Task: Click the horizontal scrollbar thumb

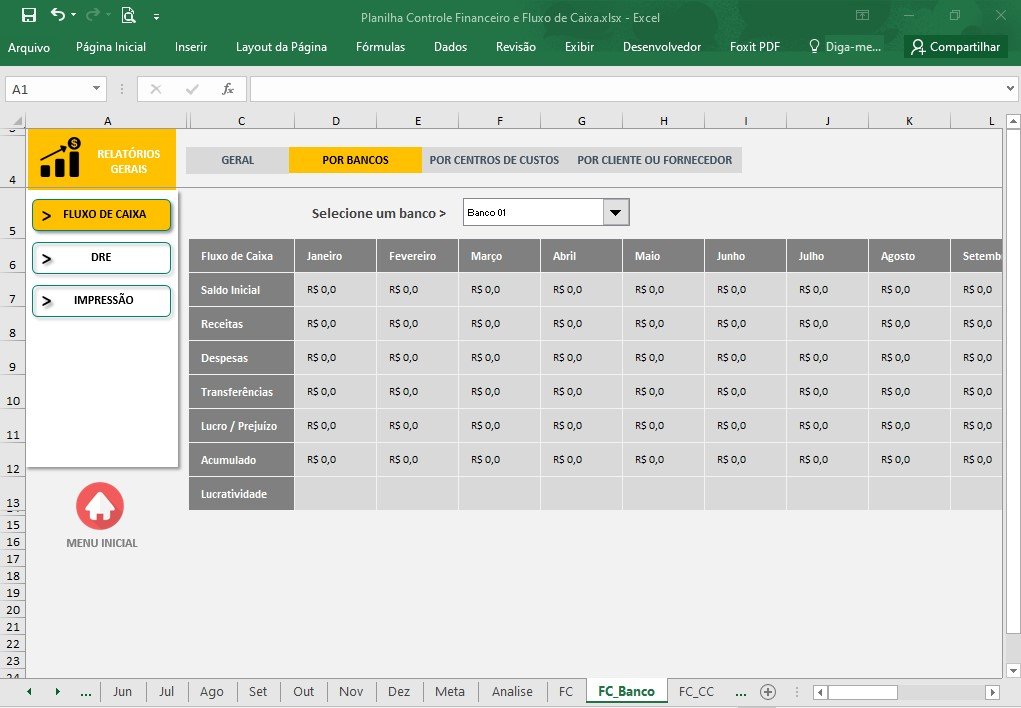Action: (862, 692)
